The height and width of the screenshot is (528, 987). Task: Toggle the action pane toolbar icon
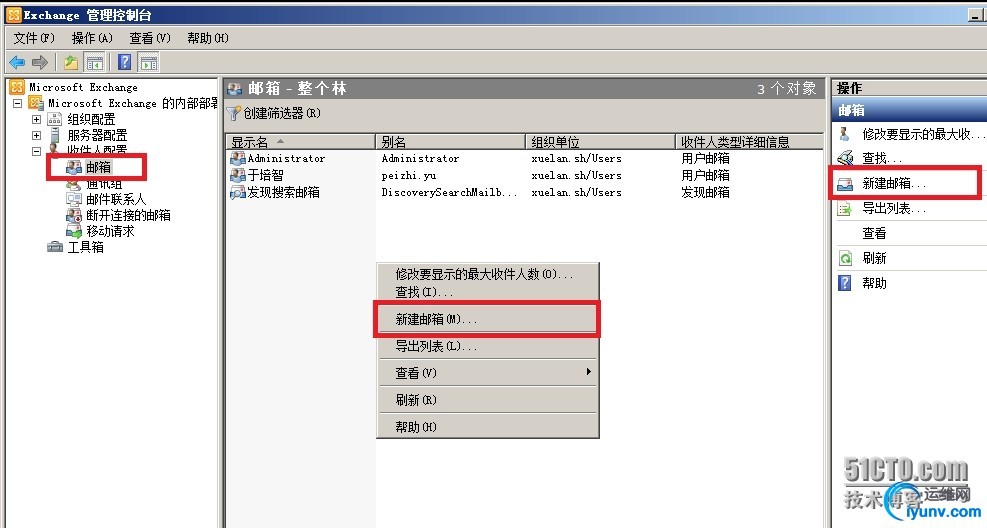click(x=149, y=62)
